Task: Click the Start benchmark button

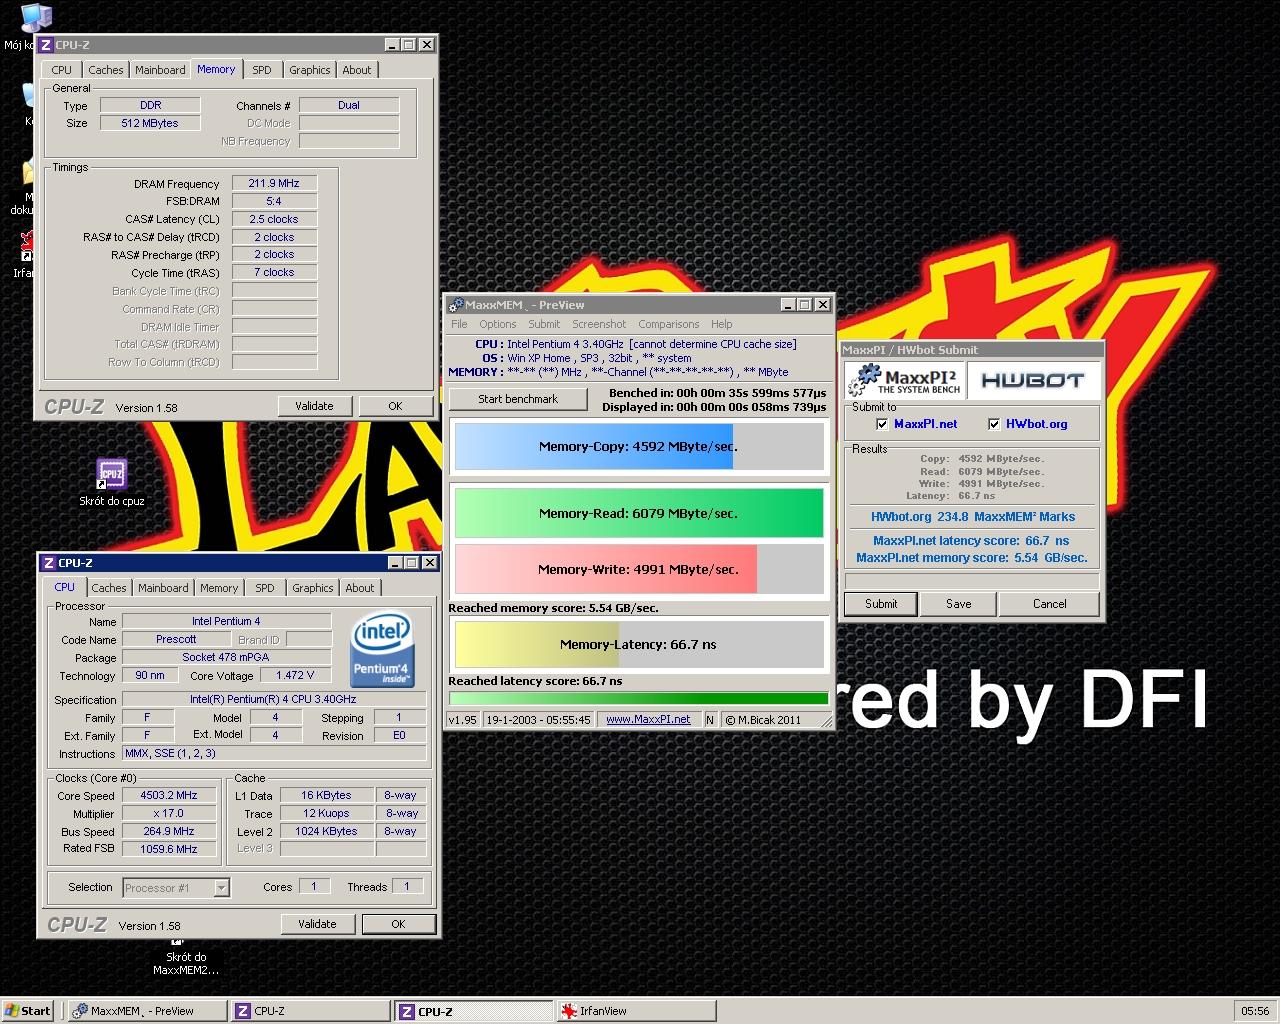Action: point(518,399)
